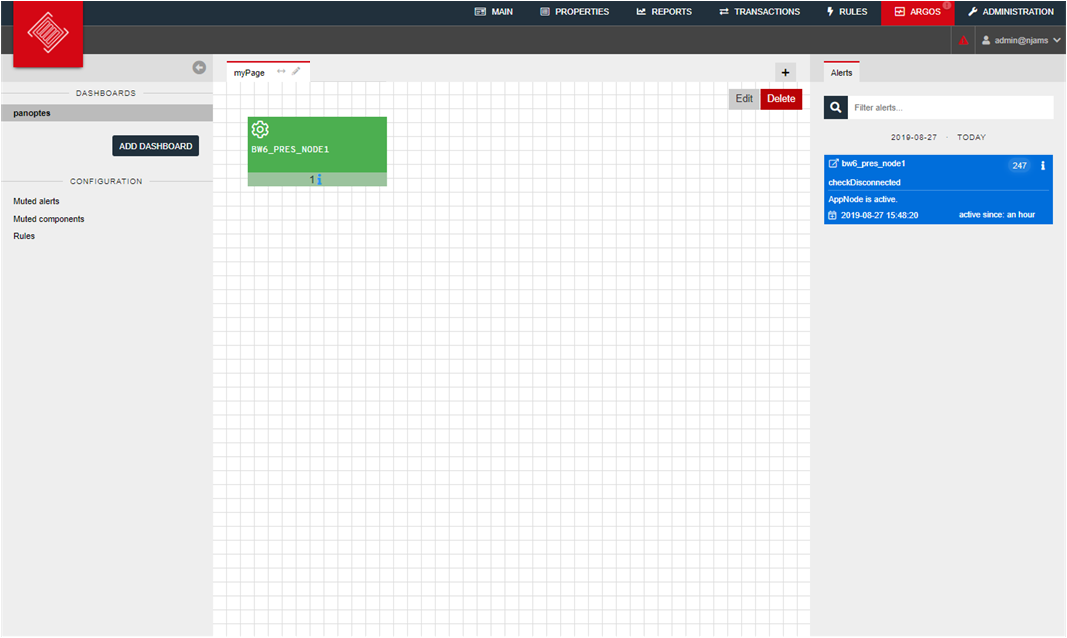
Task: Click 'active since: an hour' text
Action: (x=996, y=214)
